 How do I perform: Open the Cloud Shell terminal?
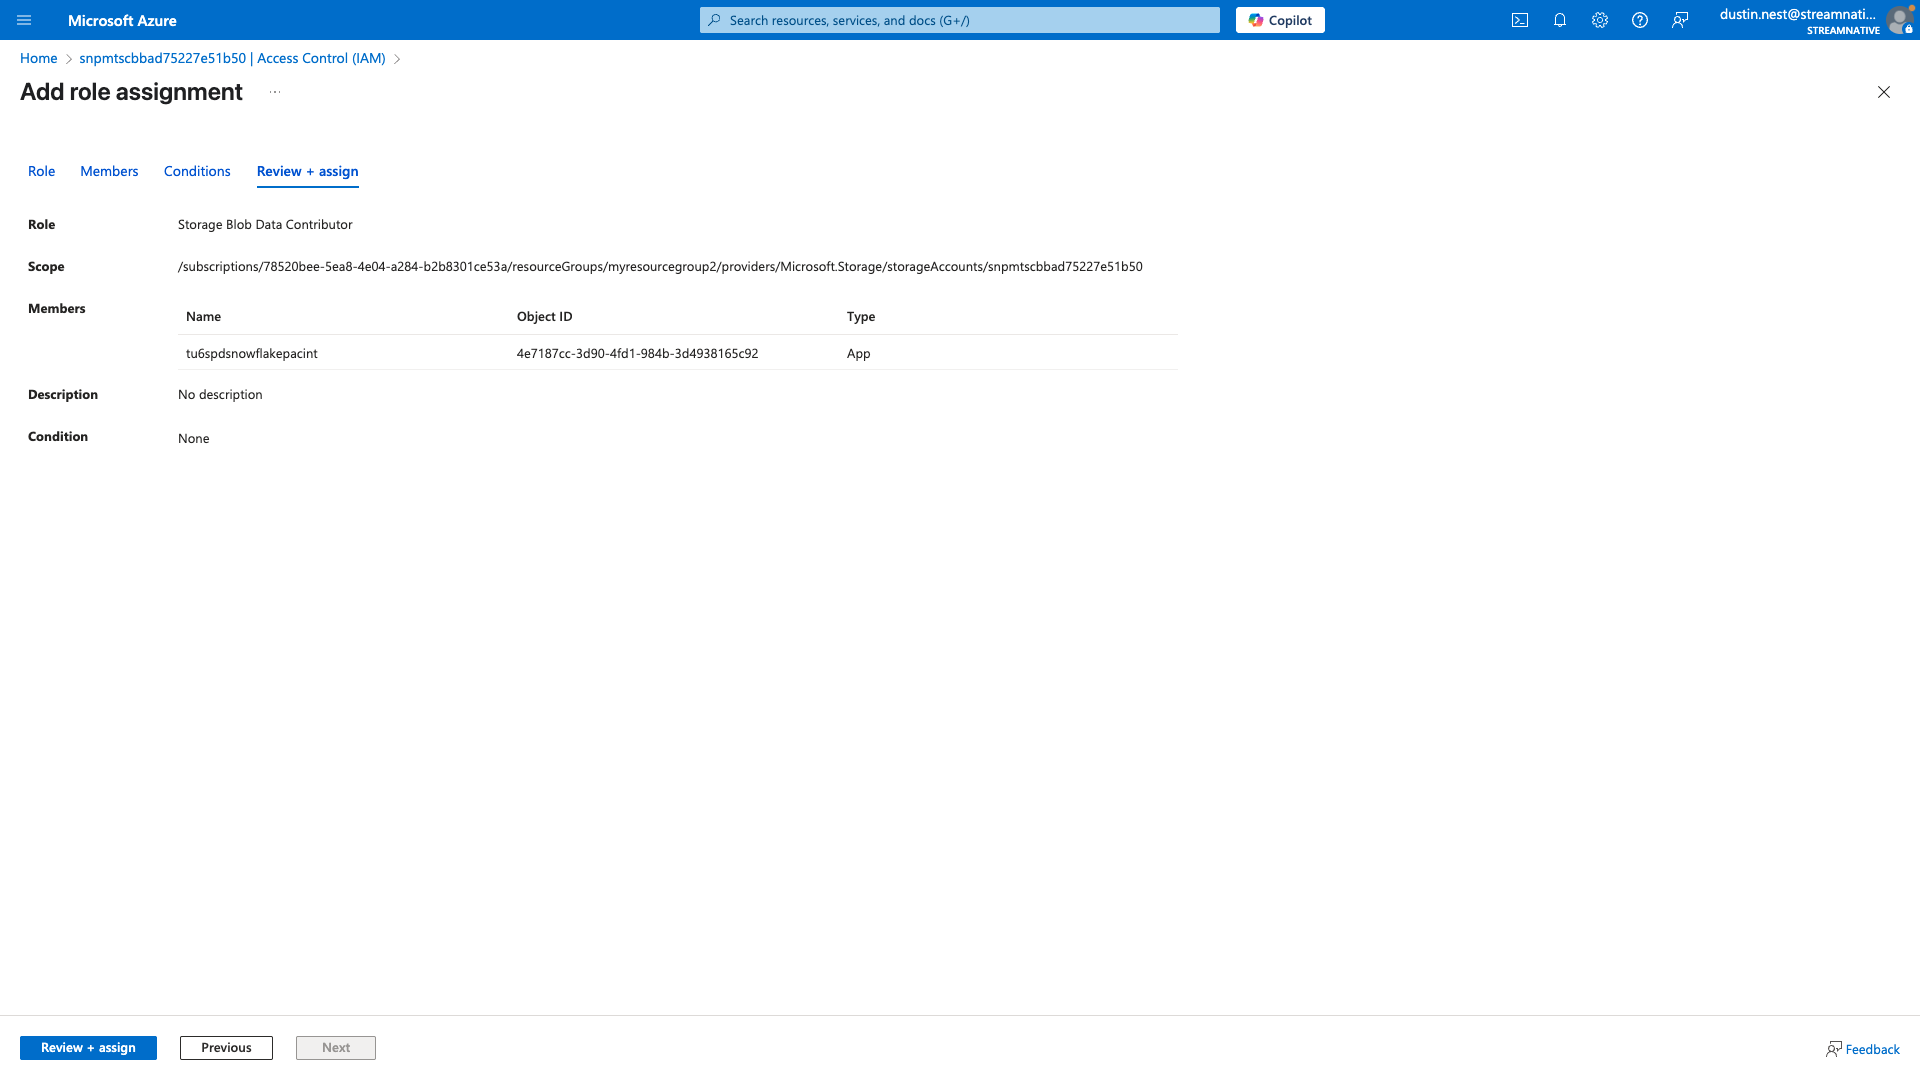point(1520,20)
